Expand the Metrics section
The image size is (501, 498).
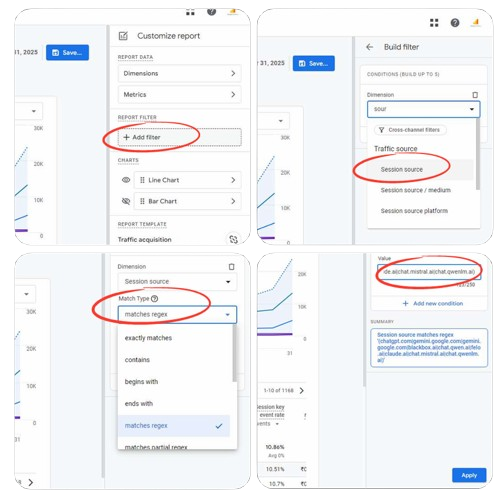(179, 95)
